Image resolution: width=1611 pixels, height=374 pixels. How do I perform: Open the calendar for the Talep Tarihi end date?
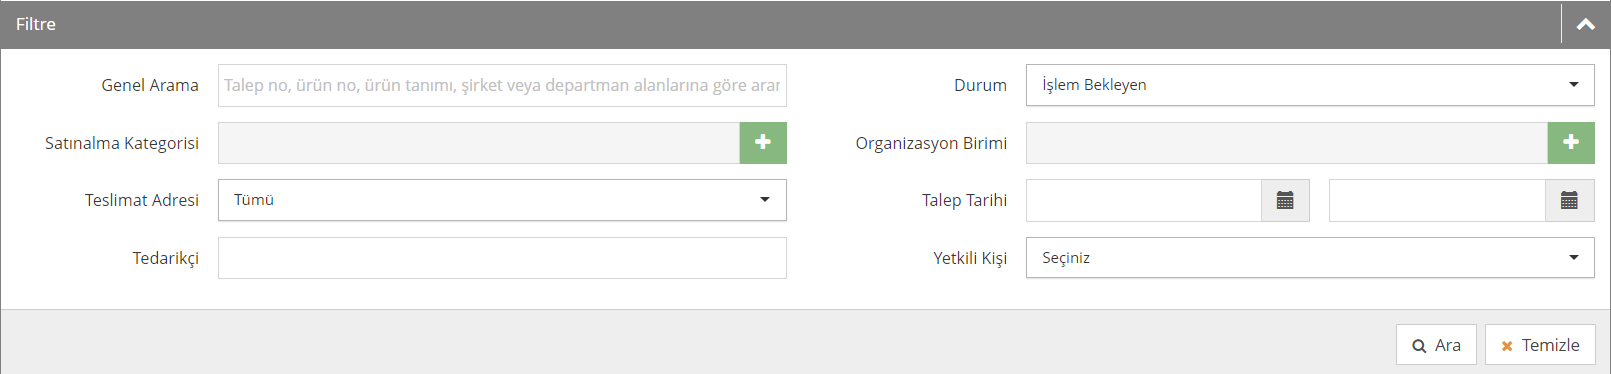(1569, 200)
